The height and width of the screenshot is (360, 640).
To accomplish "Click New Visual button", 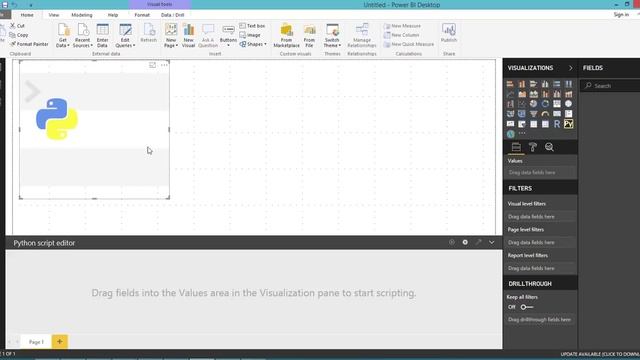I will click(188, 36).
